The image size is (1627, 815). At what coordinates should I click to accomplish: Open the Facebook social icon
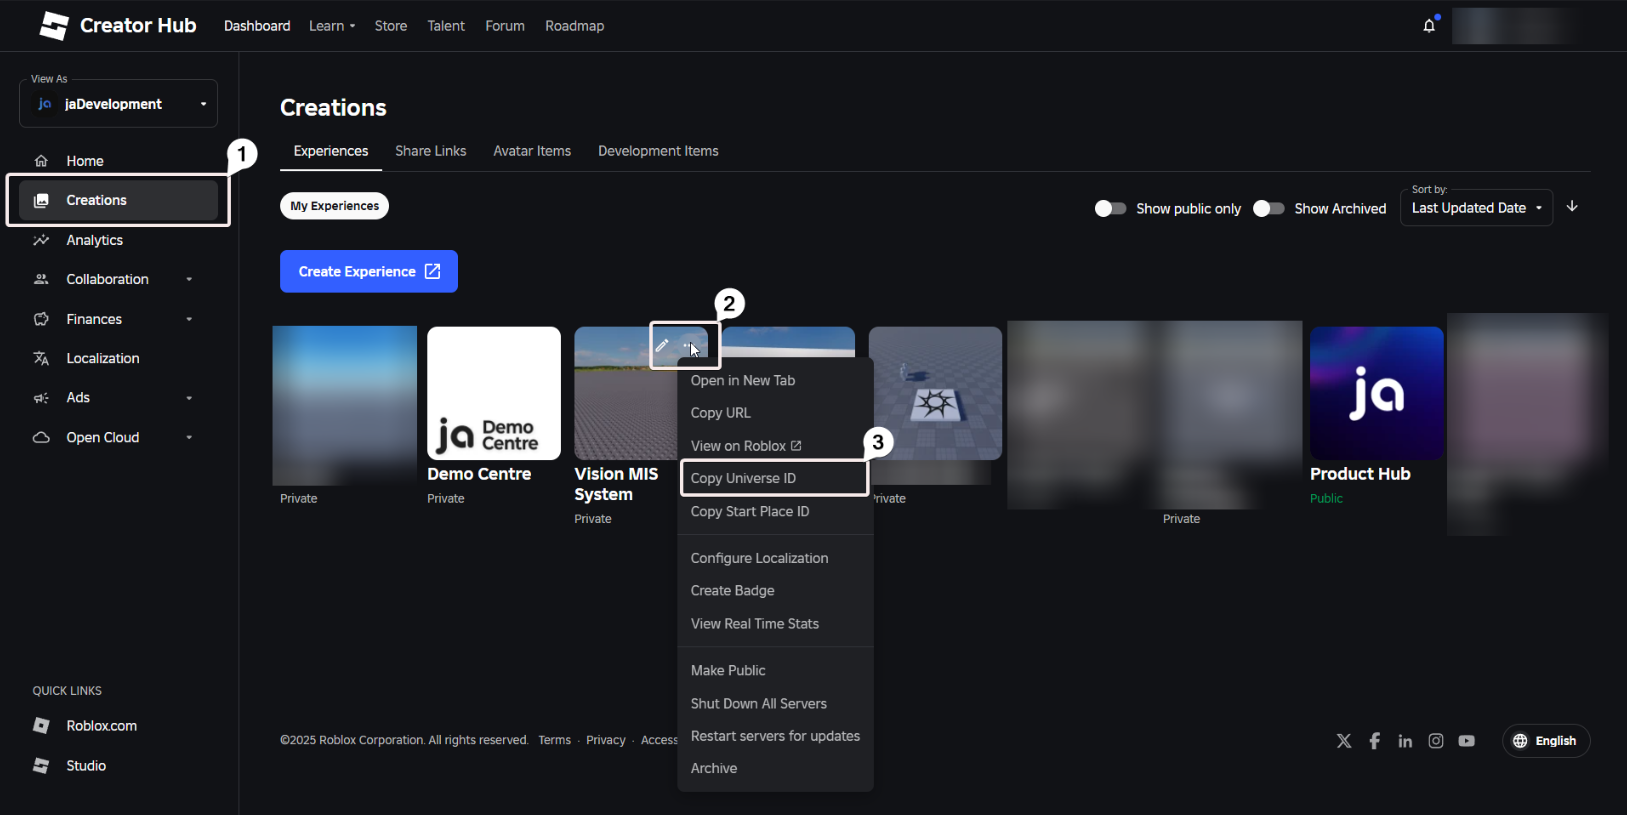coord(1375,741)
